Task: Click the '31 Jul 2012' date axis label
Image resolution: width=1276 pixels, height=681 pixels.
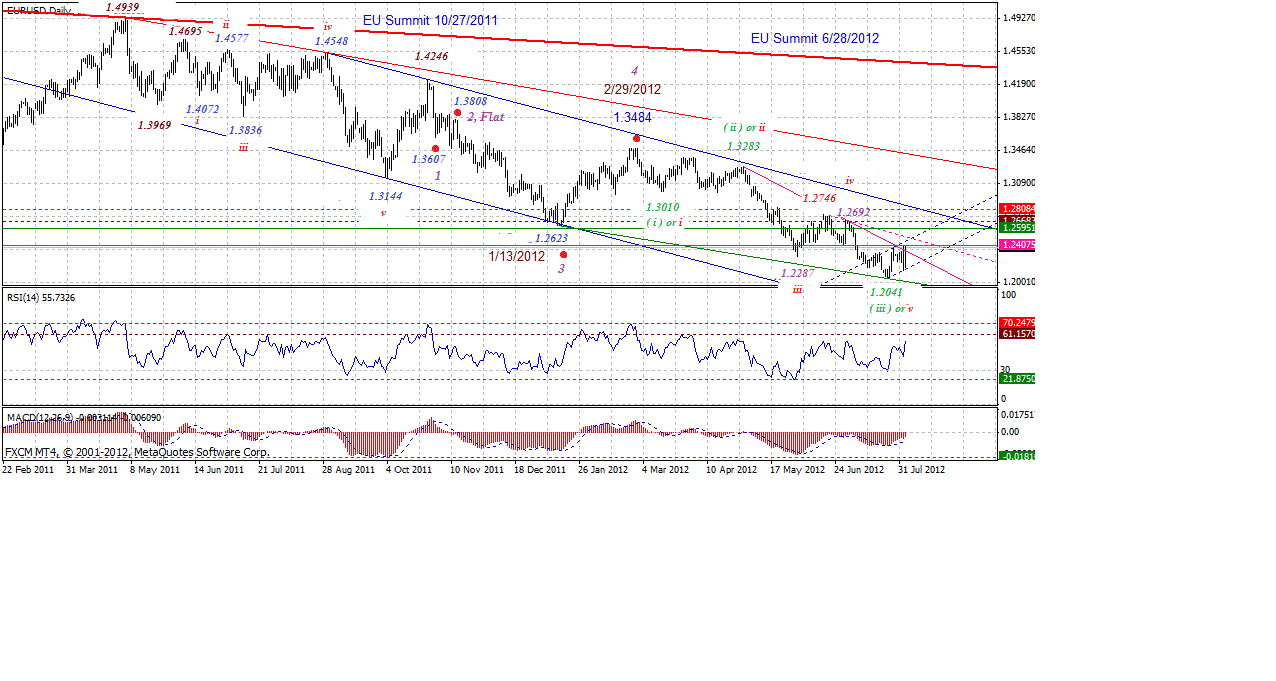Action: (x=922, y=468)
